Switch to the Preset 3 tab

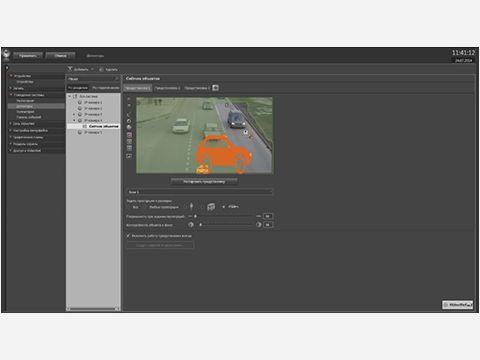point(197,88)
